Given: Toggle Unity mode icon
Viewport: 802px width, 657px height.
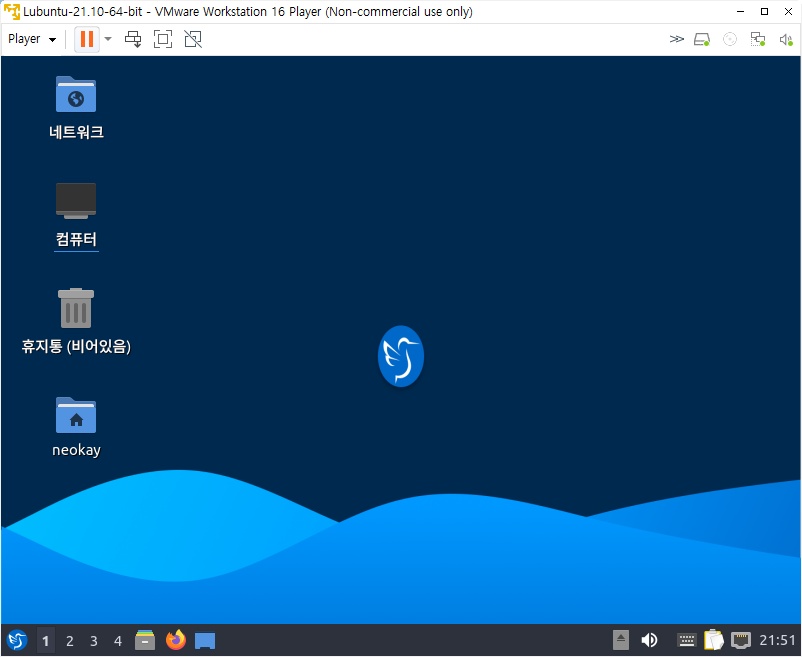Looking at the screenshot, I should click(x=193, y=39).
